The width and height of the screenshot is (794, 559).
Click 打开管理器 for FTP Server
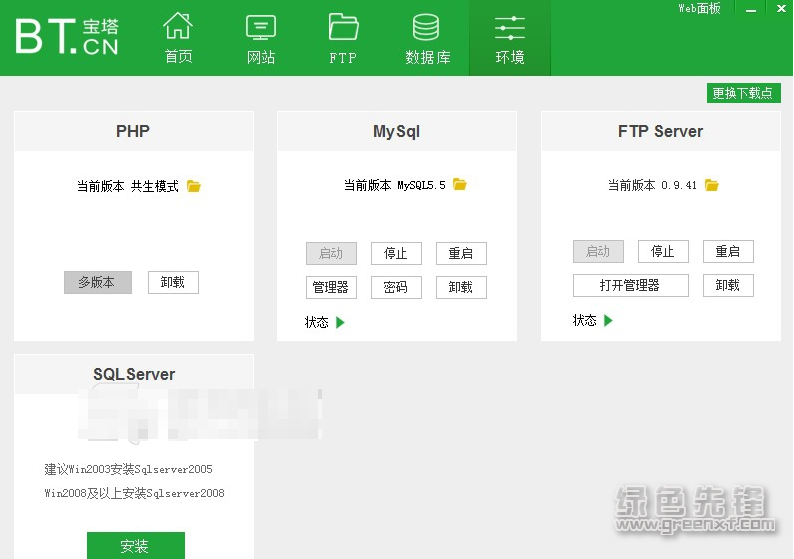630,285
